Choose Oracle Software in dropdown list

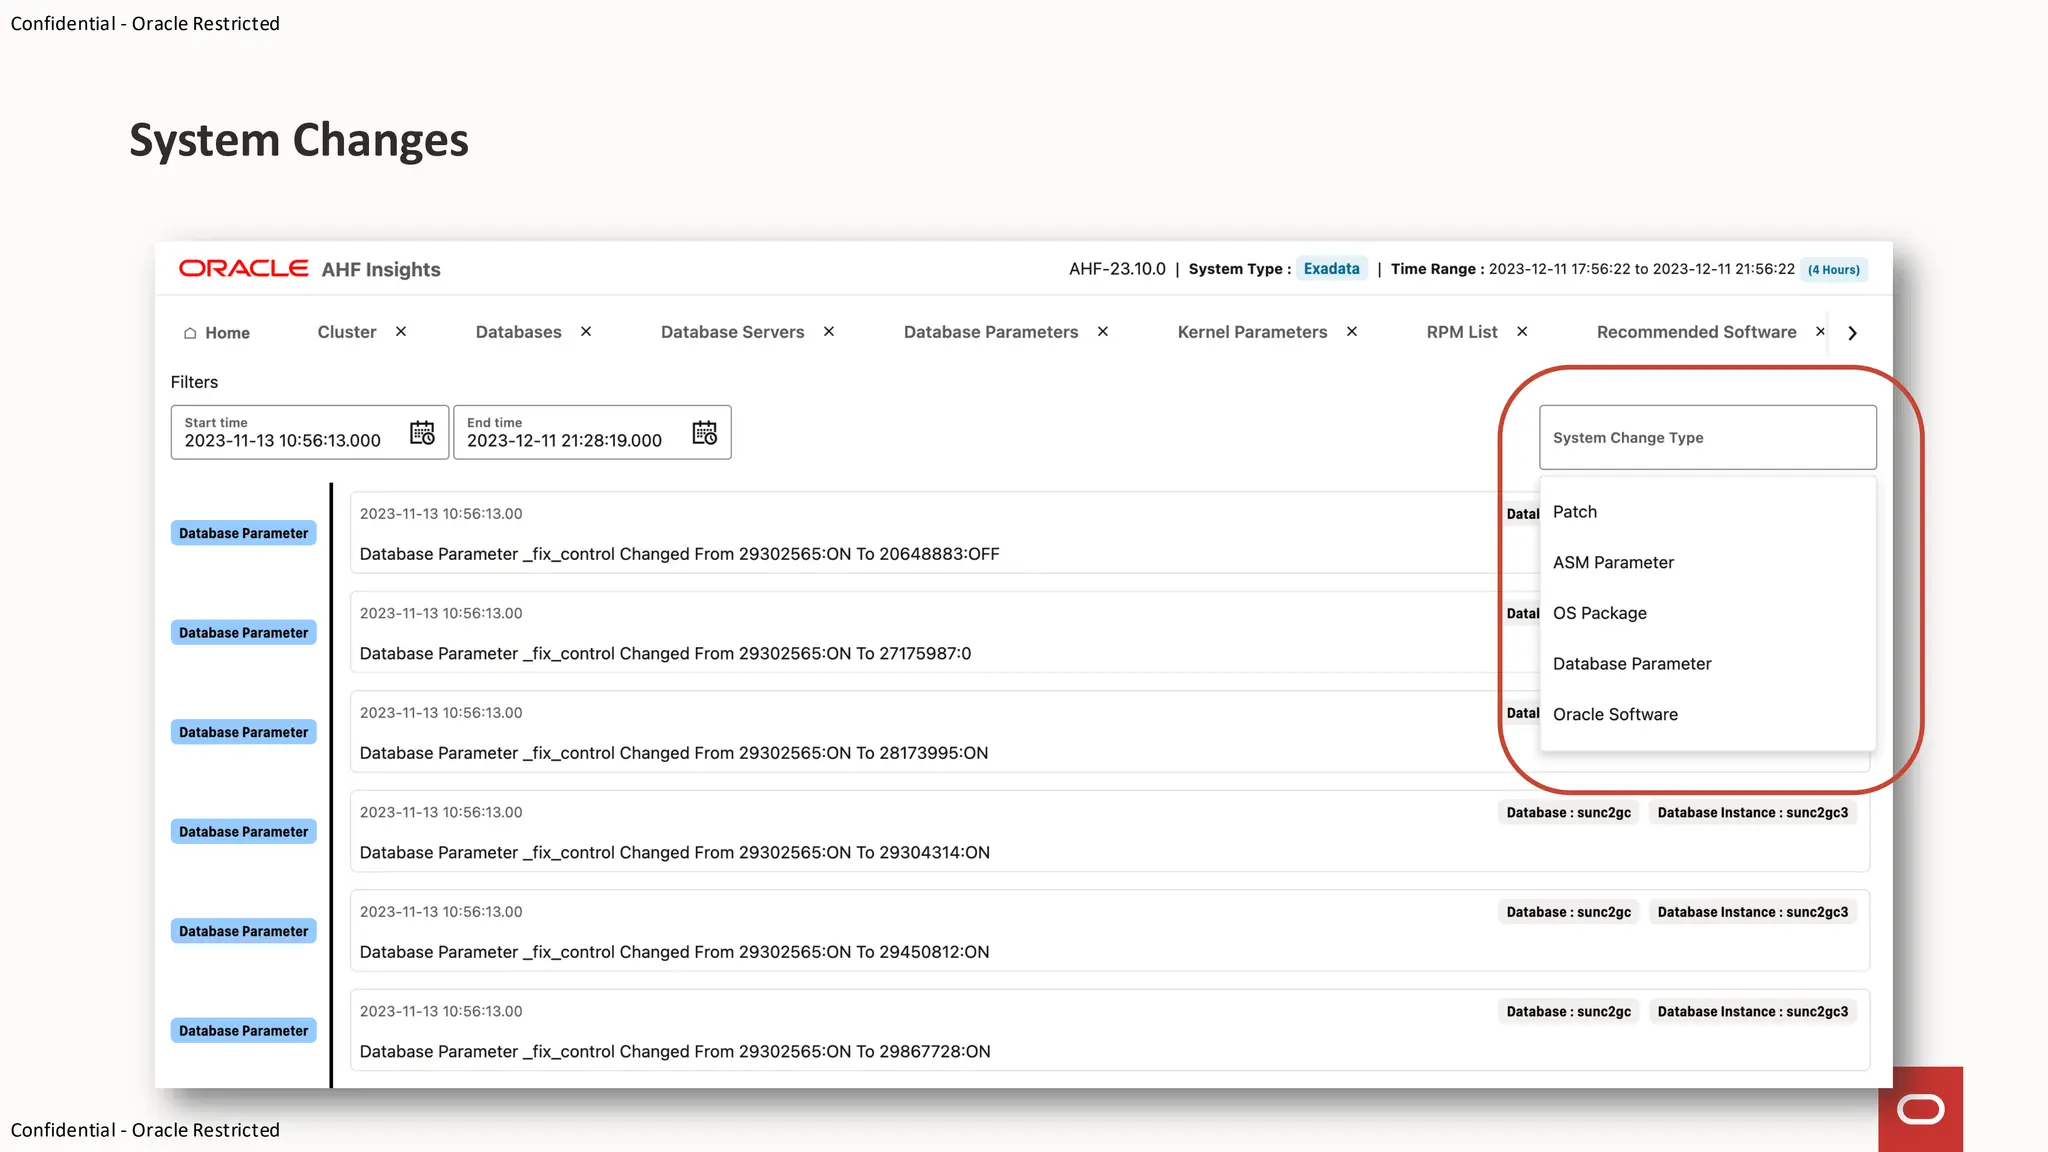[1707, 714]
